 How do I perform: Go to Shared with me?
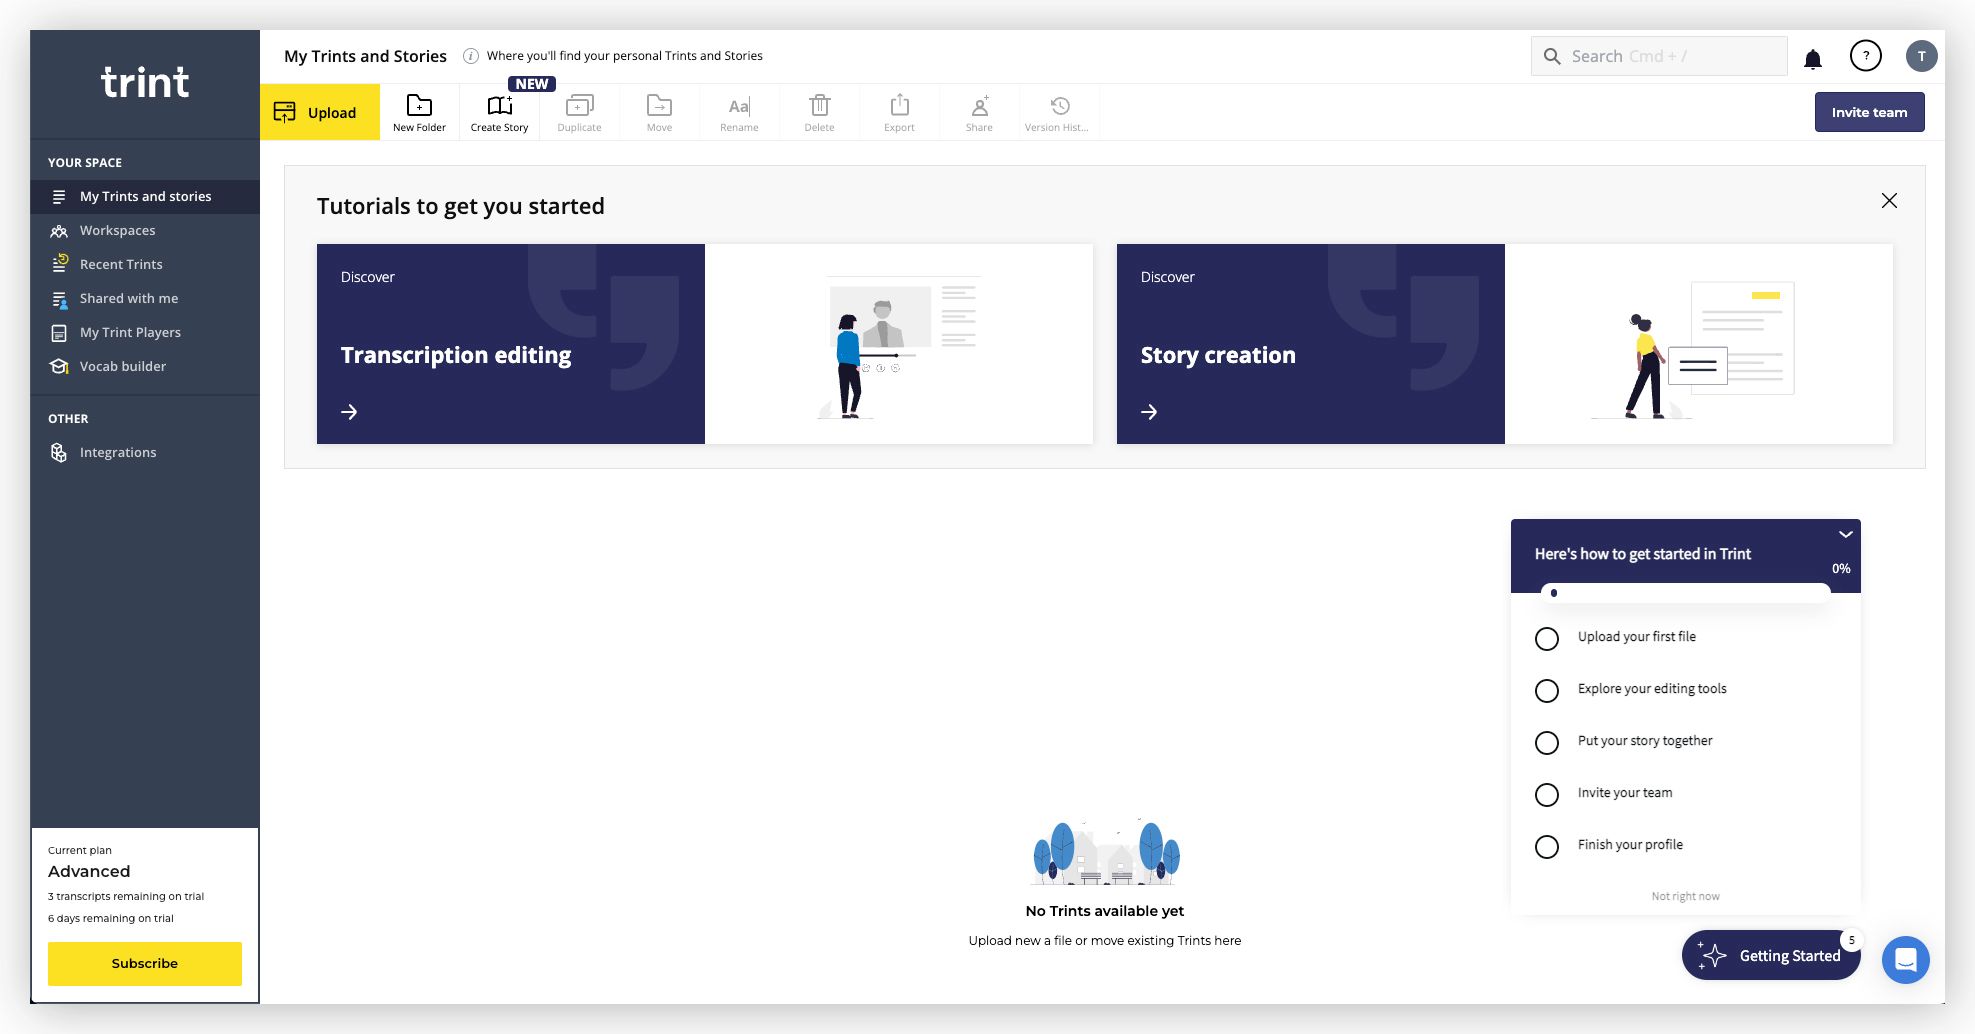[x=145, y=298]
